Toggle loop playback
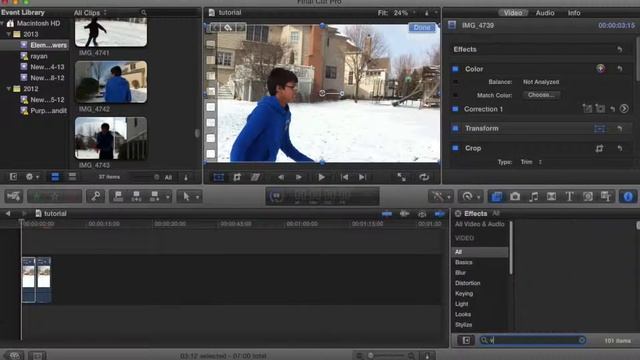Viewport: 640px width, 360px height. (x=424, y=177)
